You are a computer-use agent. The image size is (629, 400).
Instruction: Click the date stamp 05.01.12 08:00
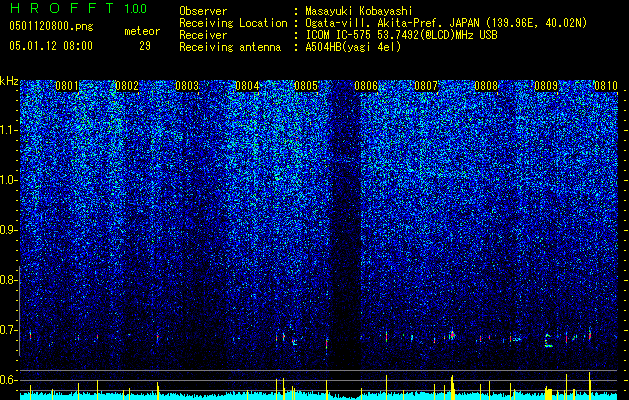point(51,46)
